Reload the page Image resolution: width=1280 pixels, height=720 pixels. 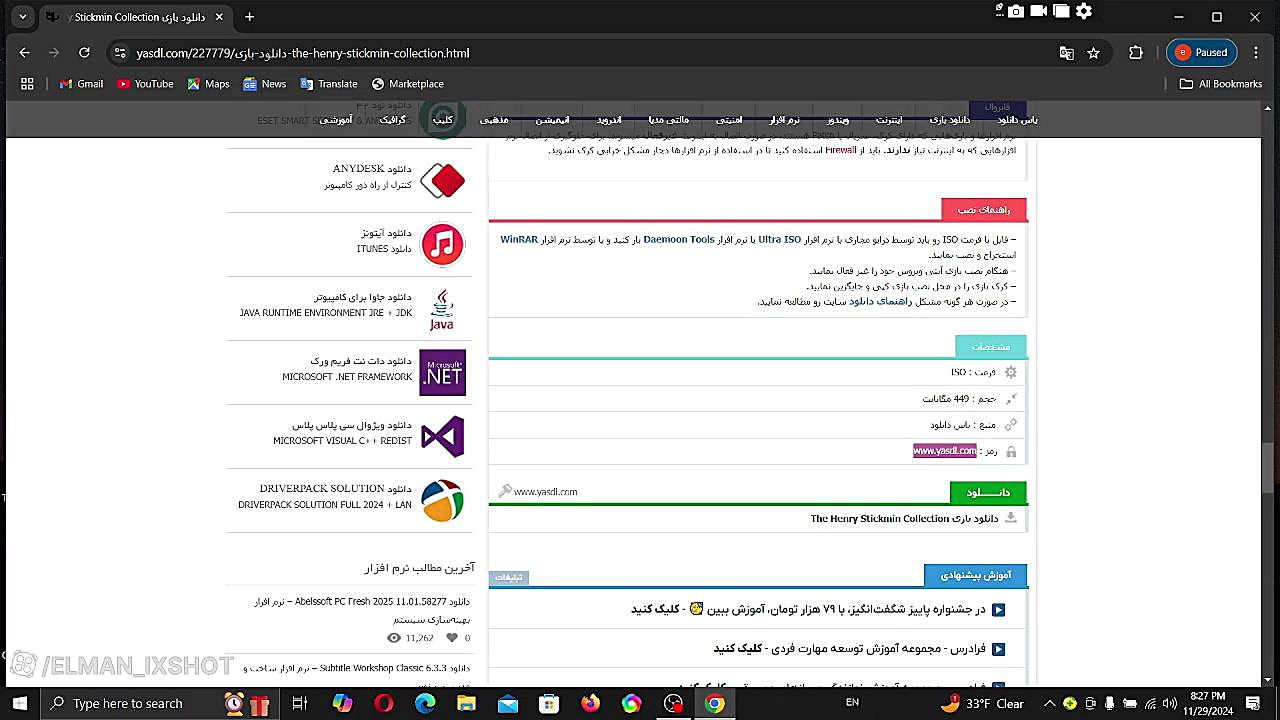coord(84,53)
